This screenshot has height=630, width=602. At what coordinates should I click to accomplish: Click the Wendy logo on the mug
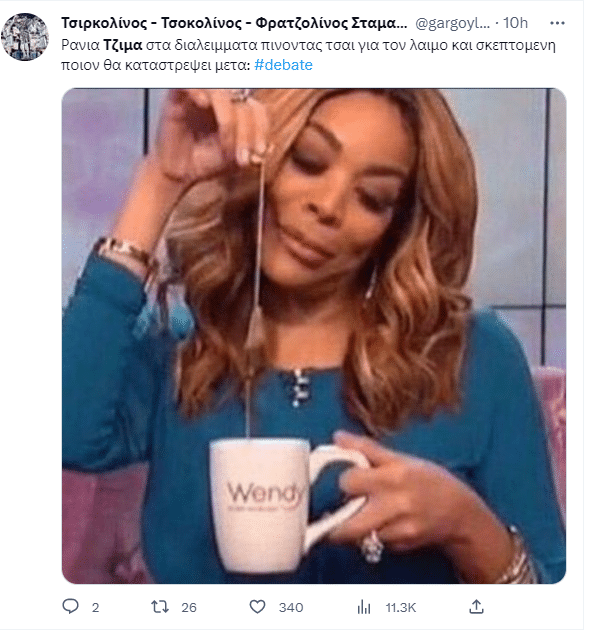pyautogui.click(x=265, y=495)
